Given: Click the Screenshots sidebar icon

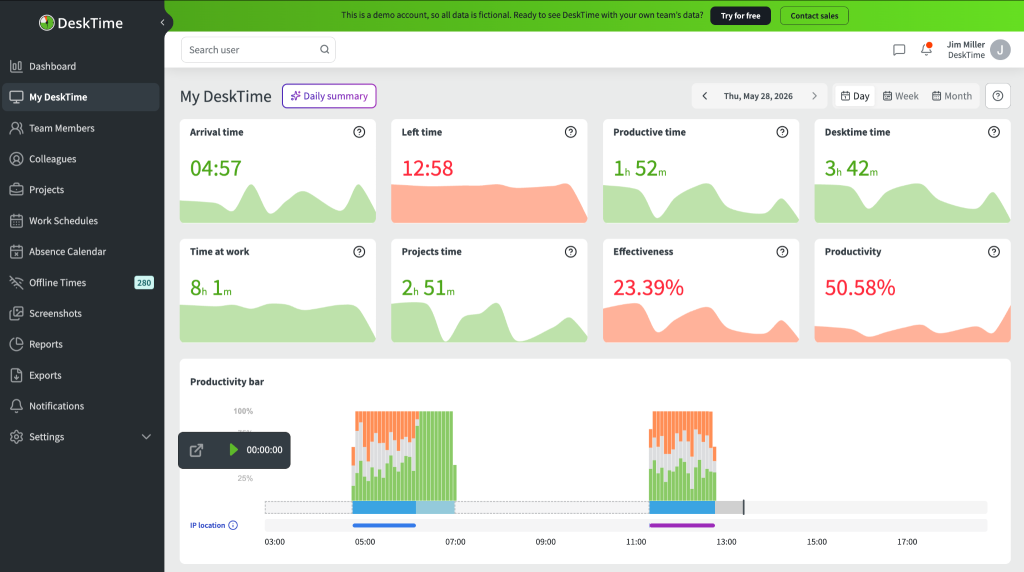Looking at the screenshot, I should point(16,313).
